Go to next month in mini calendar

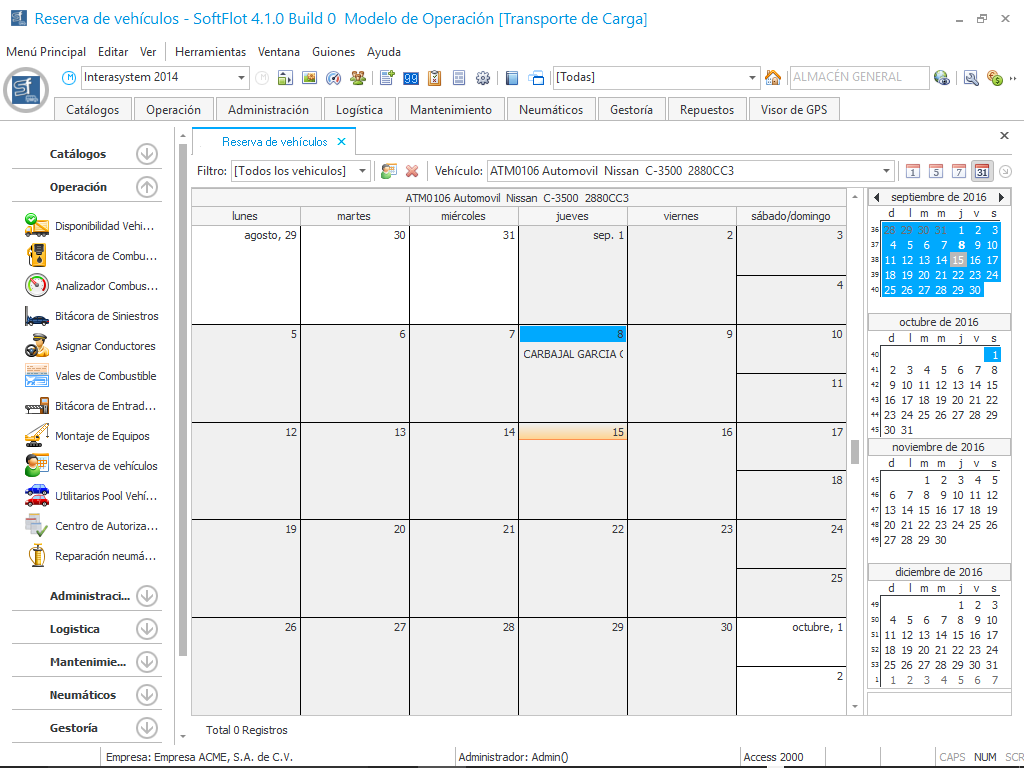pyautogui.click(x=1001, y=197)
